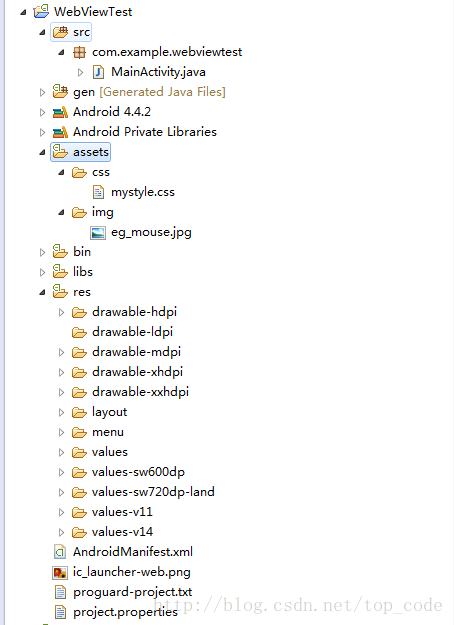
Task: Expand the menu folder
Action: click(x=61, y=432)
